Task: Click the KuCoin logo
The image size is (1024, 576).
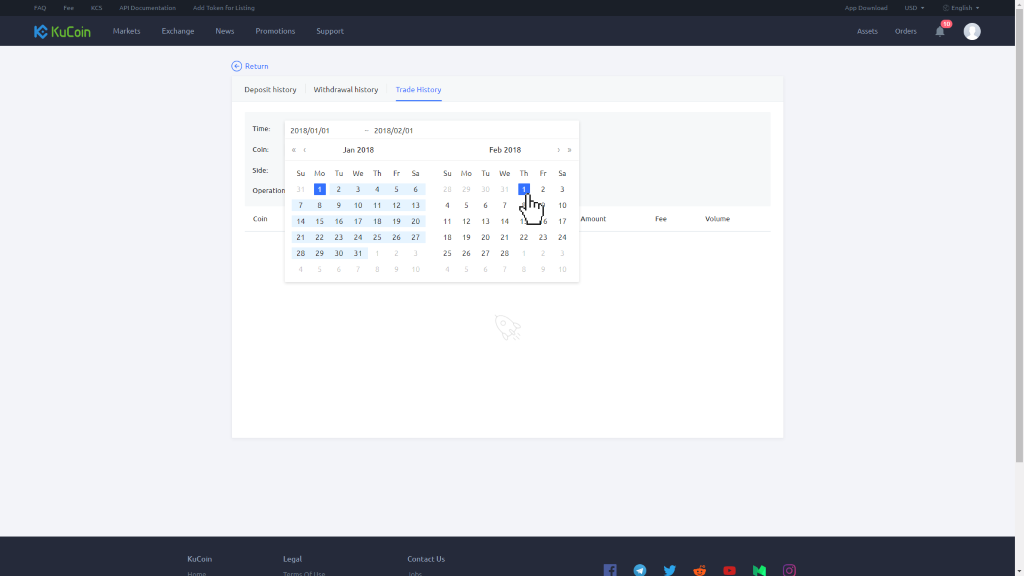Action: [62, 31]
